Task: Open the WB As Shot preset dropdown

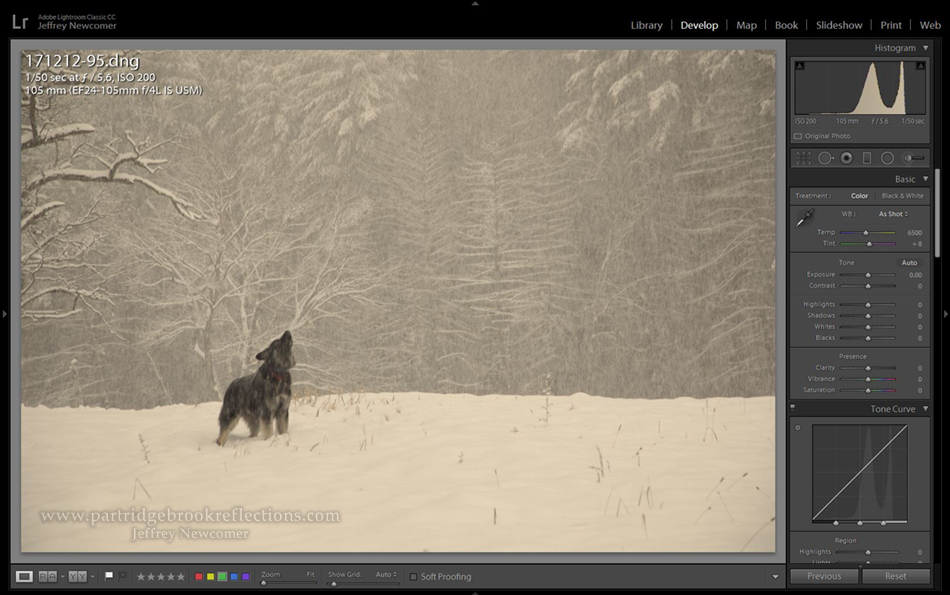Action: click(x=893, y=214)
